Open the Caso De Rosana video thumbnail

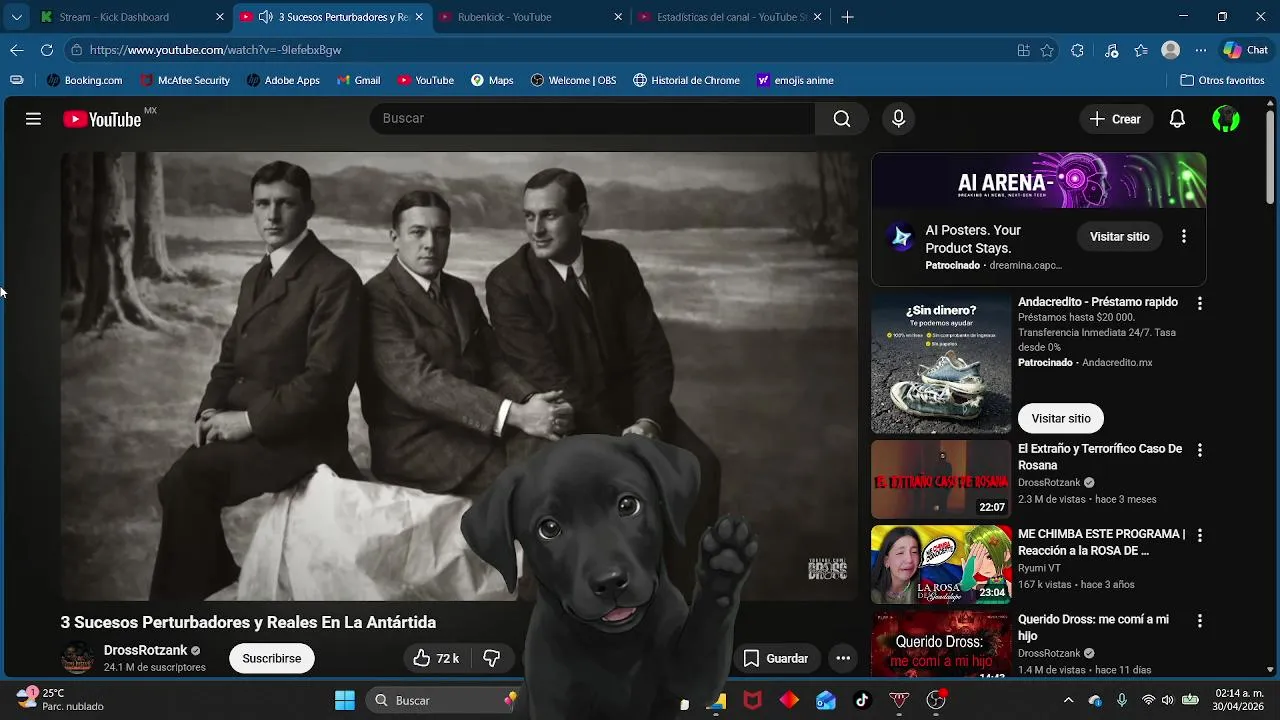pos(941,480)
